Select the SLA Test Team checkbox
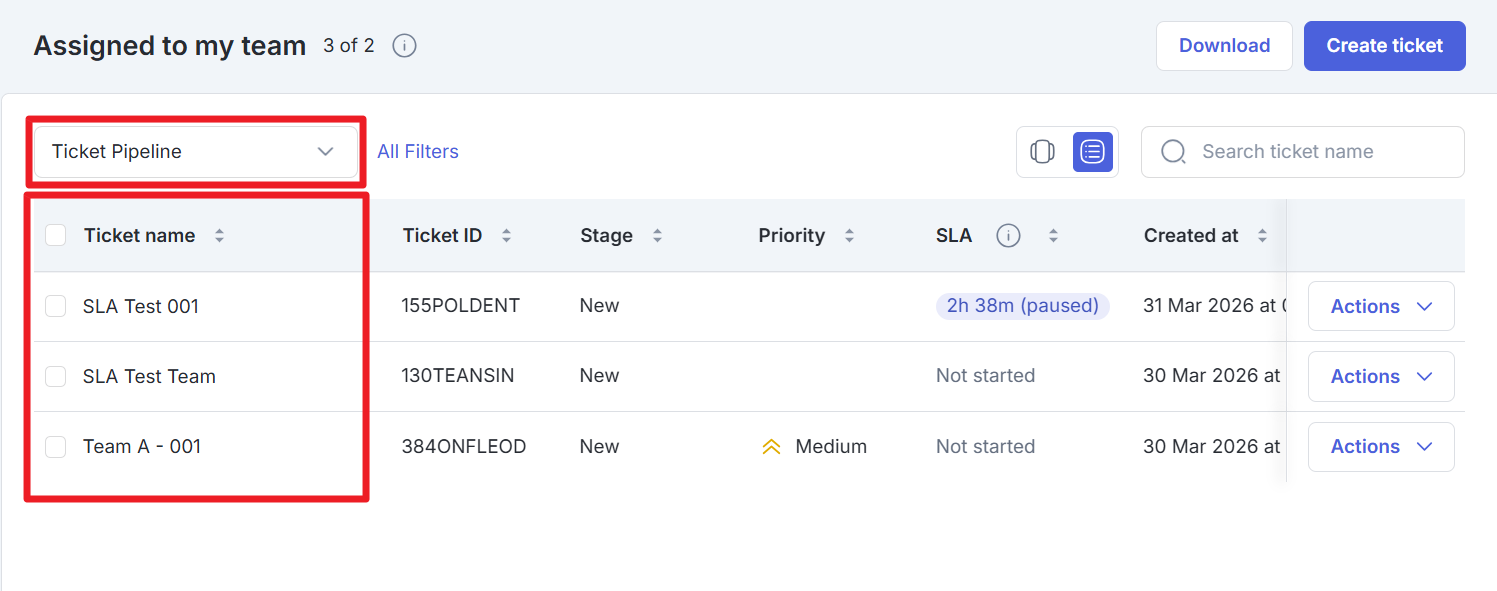1497x591 pixels. (x=56, y=376)
